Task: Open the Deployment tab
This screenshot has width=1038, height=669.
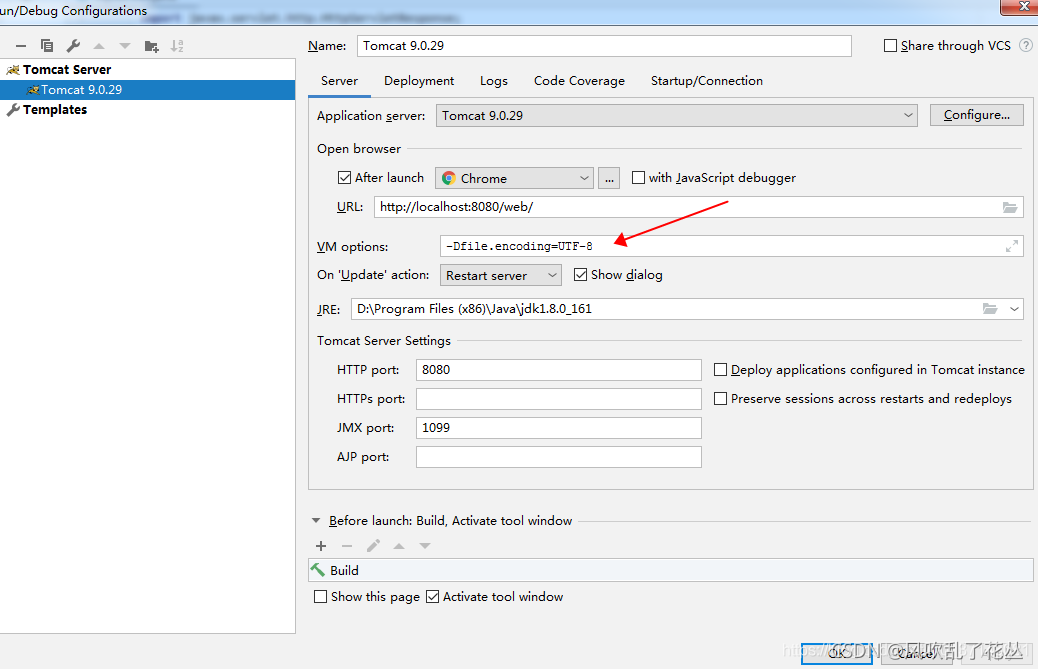Action: tap(419, 81)
